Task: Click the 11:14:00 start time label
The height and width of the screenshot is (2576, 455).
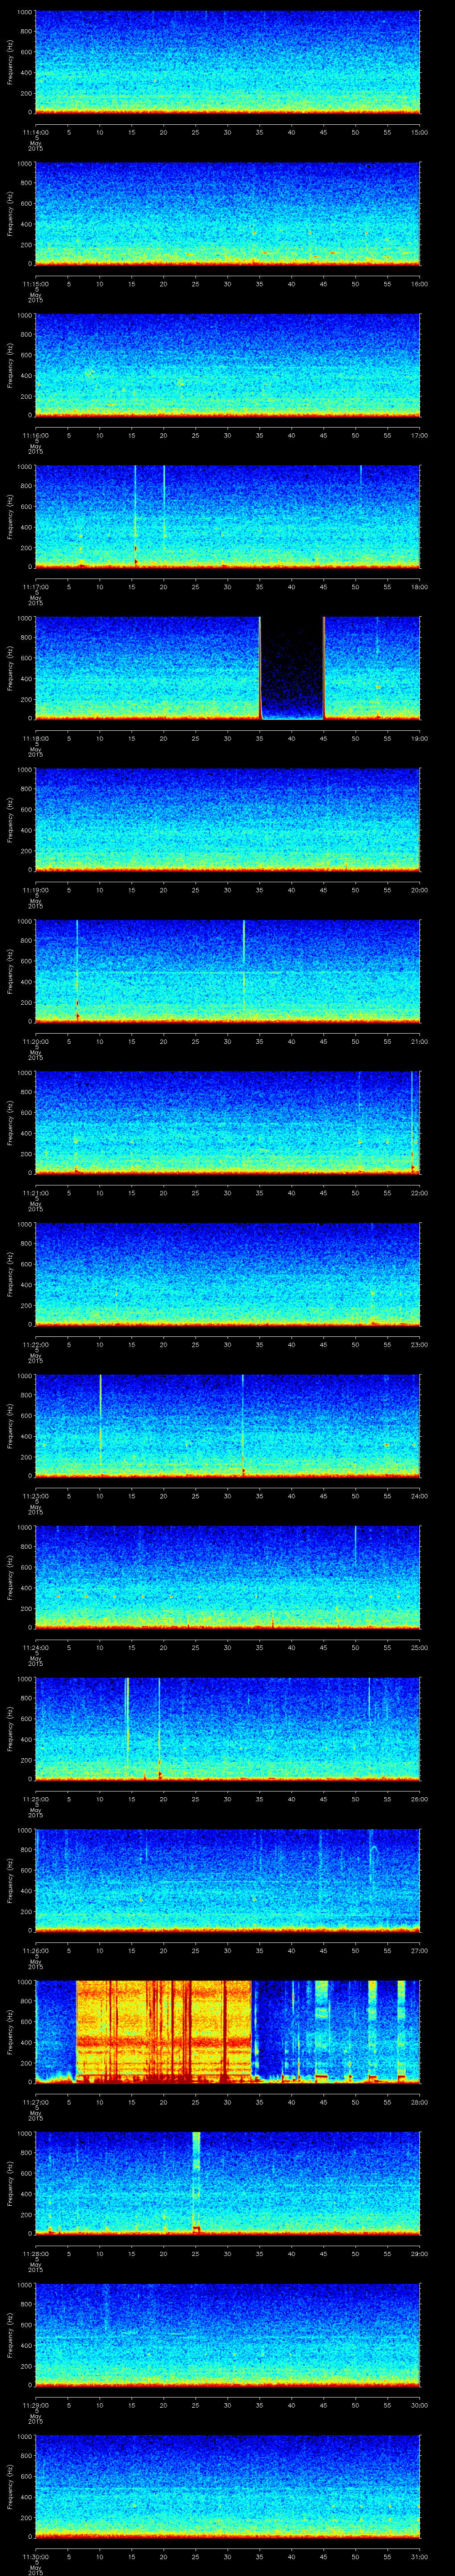Action: tap(35, 133)
